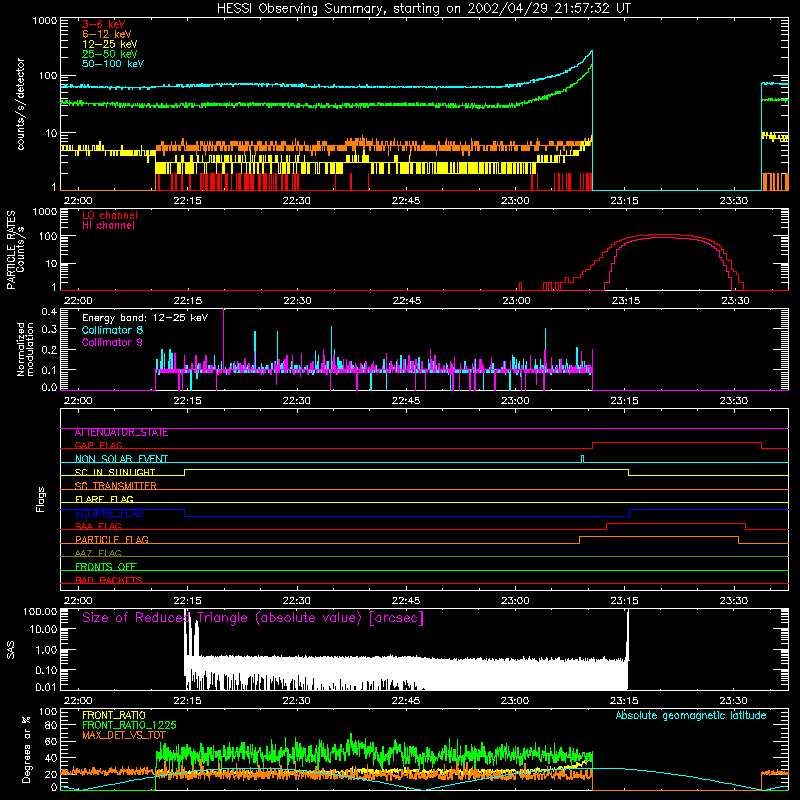The width and height of the screenshot is (800, 800).
Task: Click the 22:45 tick label under Flags panel
Action: click(406, 601)
